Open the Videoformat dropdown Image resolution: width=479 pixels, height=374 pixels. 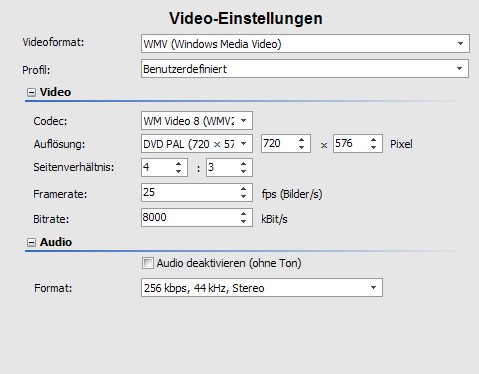(x=305, y=43)
